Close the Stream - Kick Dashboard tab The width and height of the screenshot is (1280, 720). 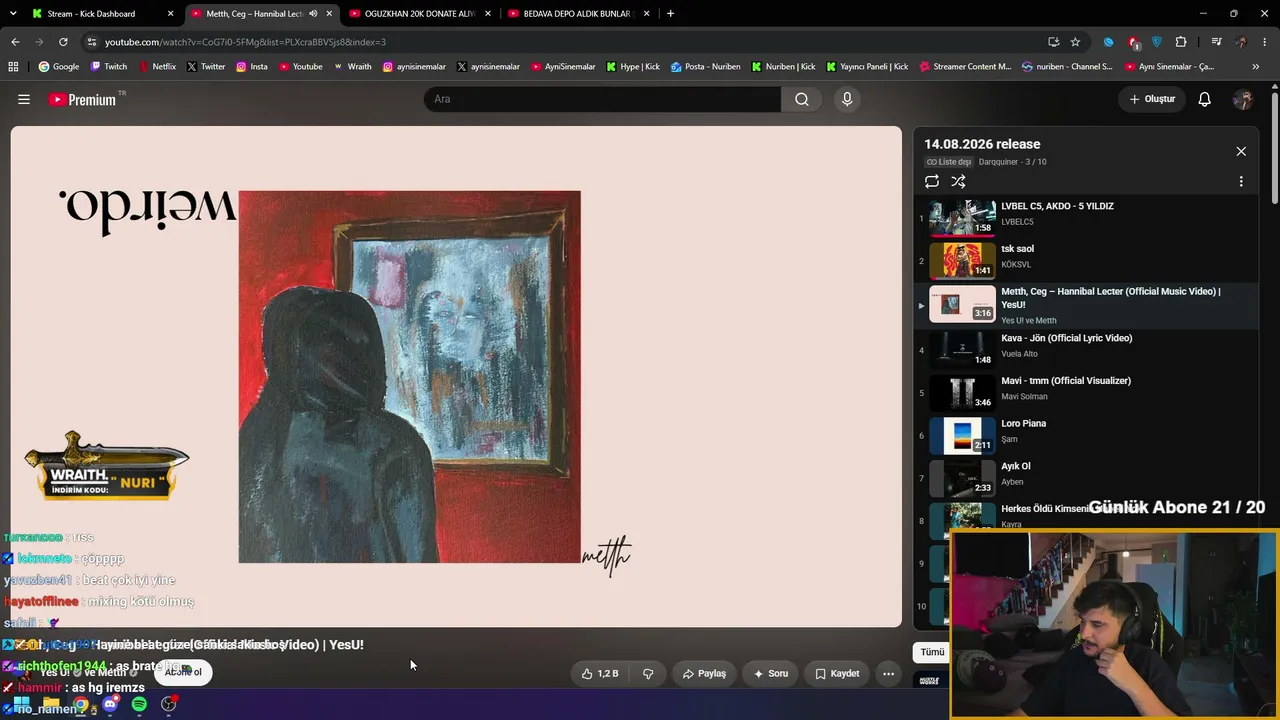point(170,14)
